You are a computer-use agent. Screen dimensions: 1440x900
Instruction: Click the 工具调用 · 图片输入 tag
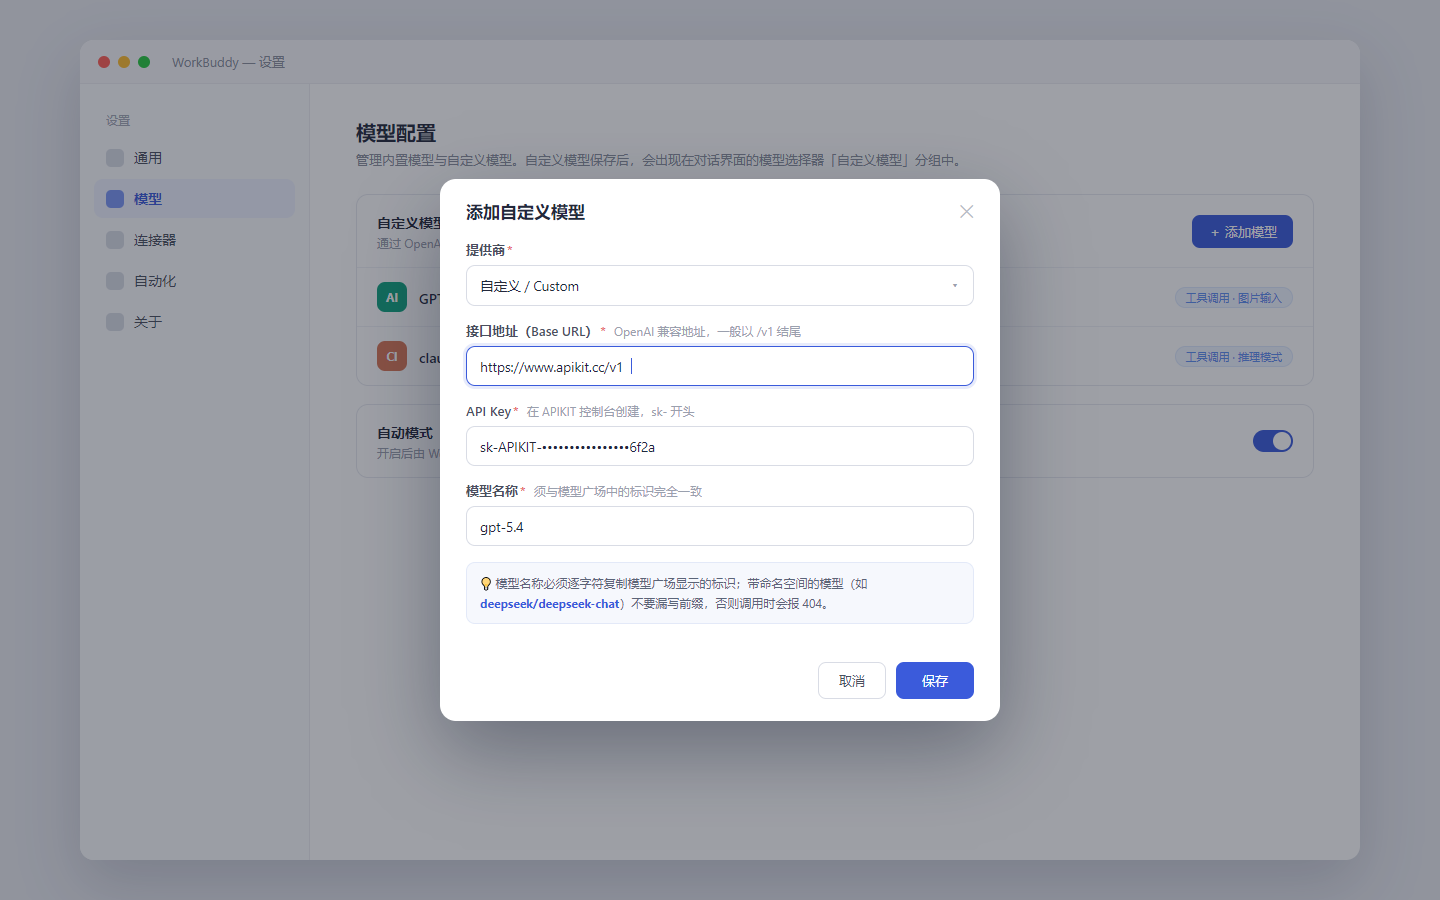pos(1233,298)
